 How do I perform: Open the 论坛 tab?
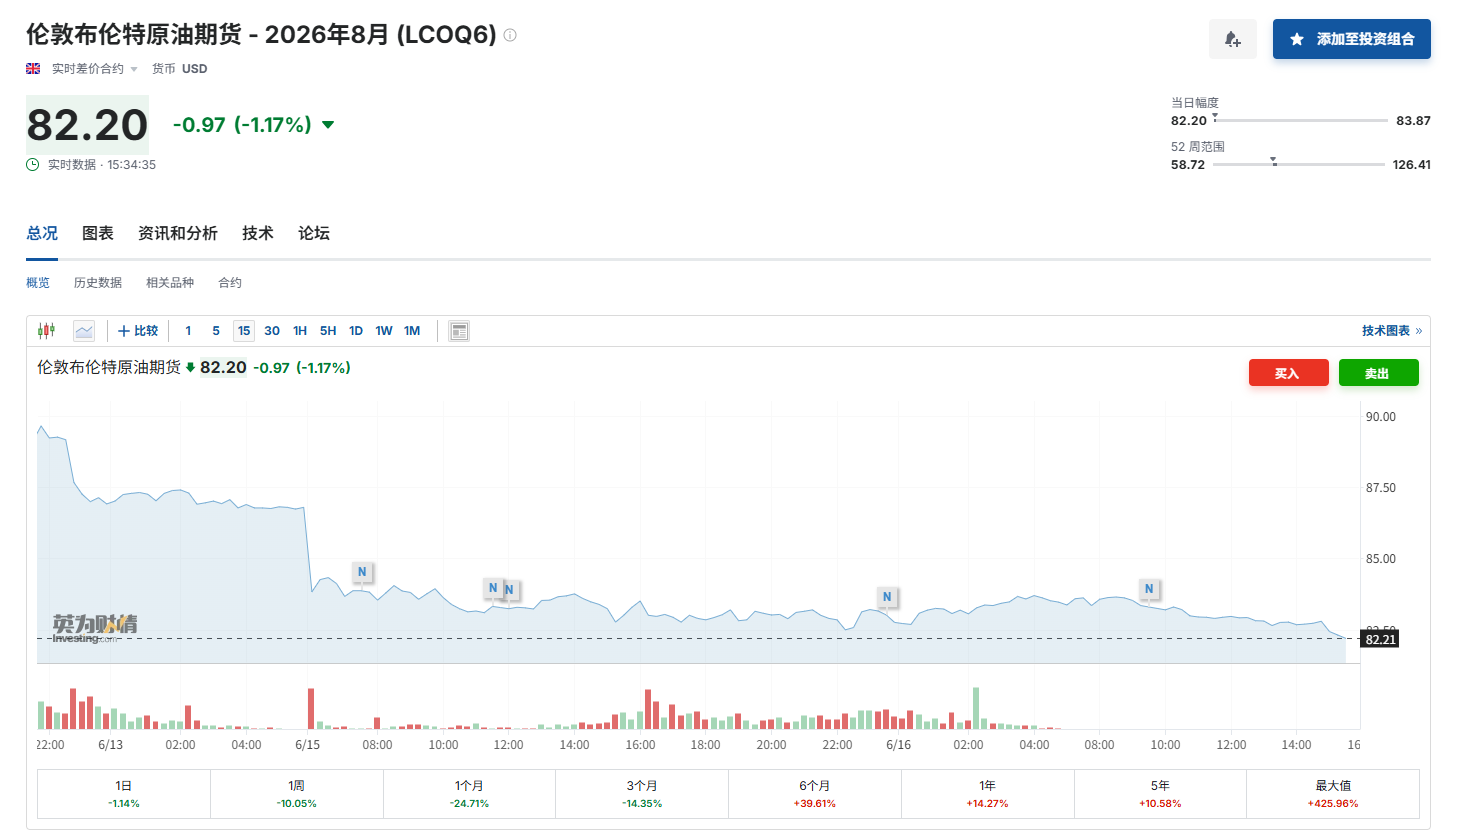click(x=314, y=233)
